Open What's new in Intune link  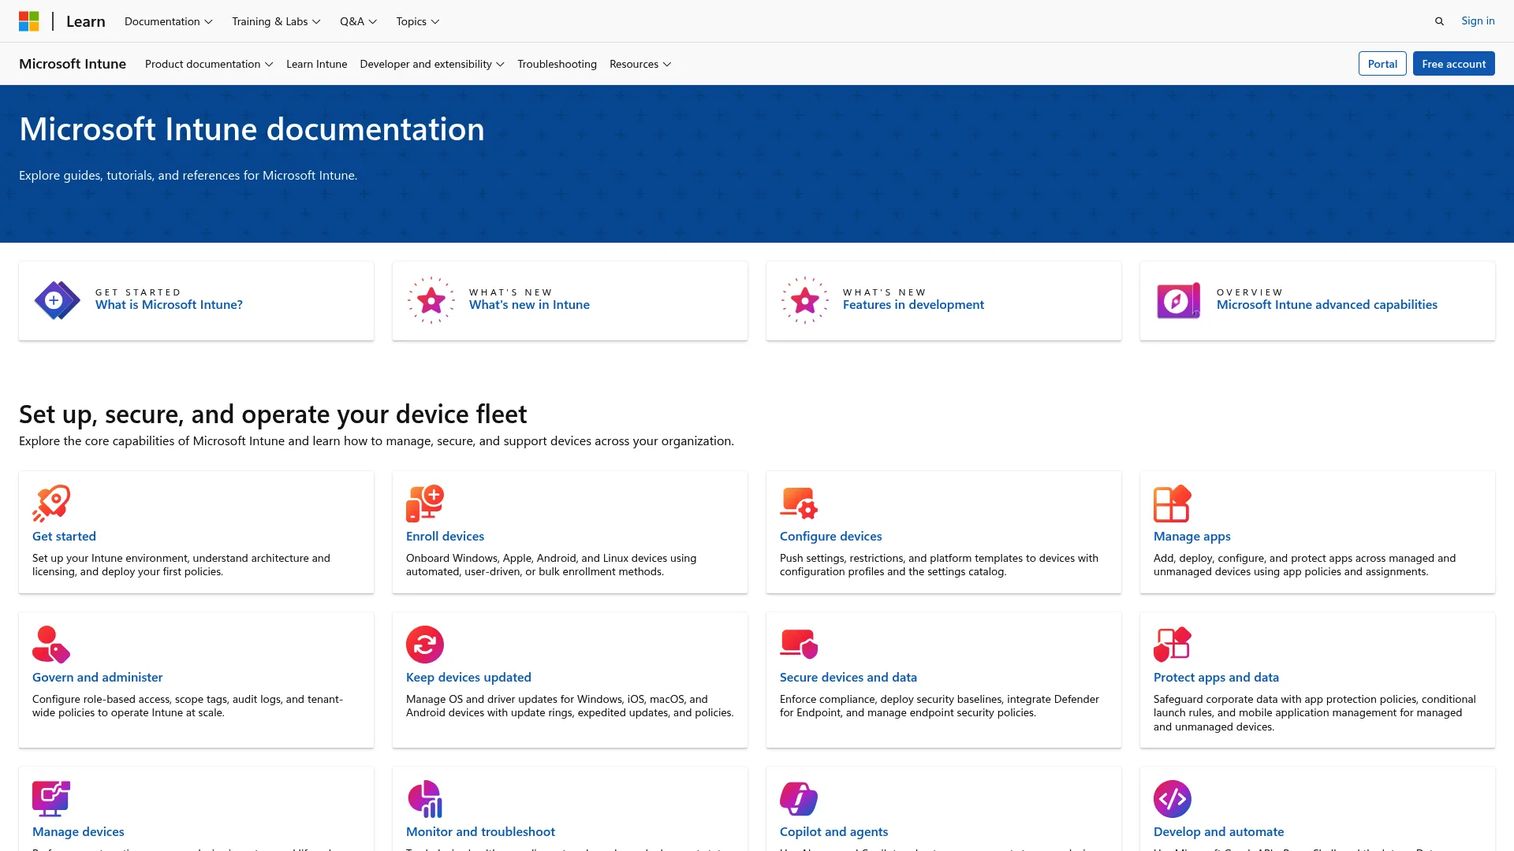(529, 305)
